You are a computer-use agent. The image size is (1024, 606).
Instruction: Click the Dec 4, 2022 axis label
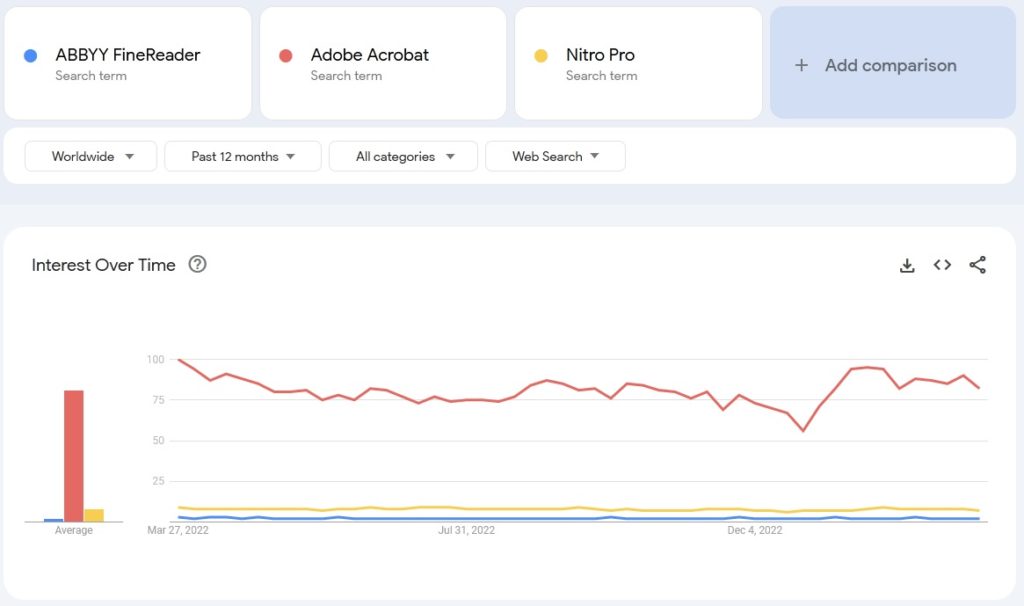click(x=755, y=530)
